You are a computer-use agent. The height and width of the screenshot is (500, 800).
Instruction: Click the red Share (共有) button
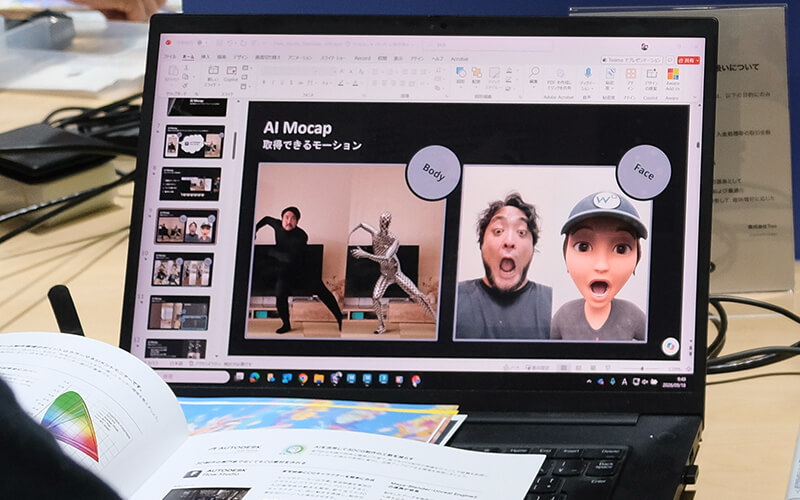[688, 60]
